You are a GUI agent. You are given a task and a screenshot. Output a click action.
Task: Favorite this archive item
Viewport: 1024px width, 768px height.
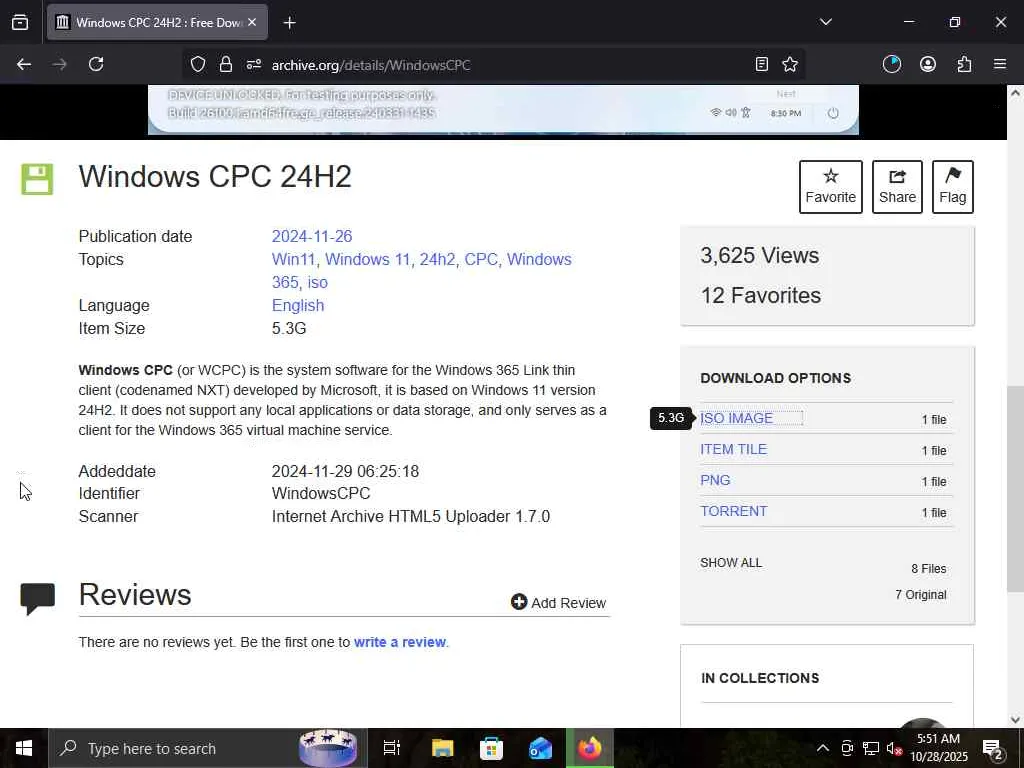tap(831, 187)
